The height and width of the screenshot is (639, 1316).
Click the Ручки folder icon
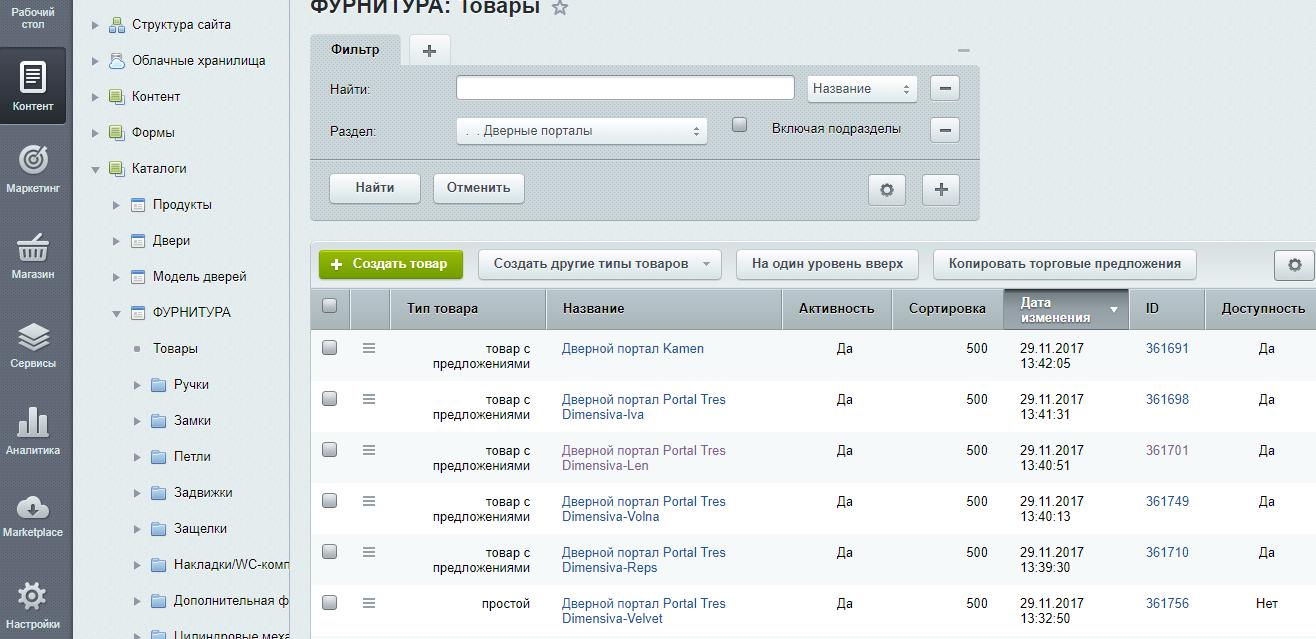[x=158, y=384]
